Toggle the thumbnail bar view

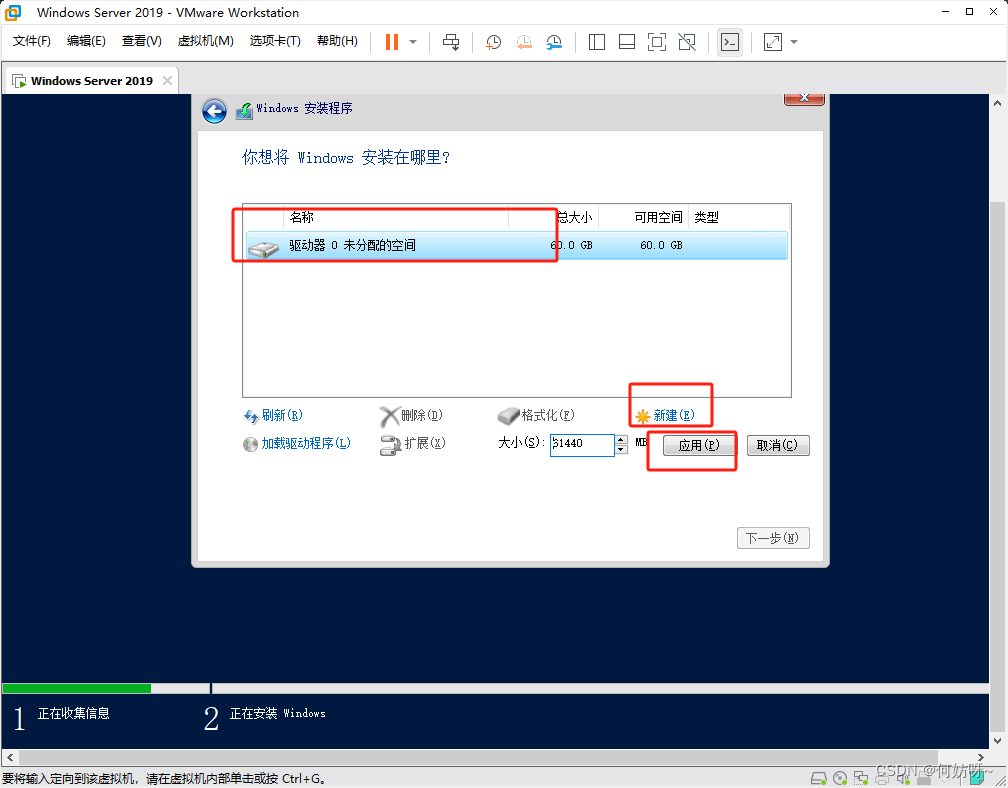click(x=627, y=42)
